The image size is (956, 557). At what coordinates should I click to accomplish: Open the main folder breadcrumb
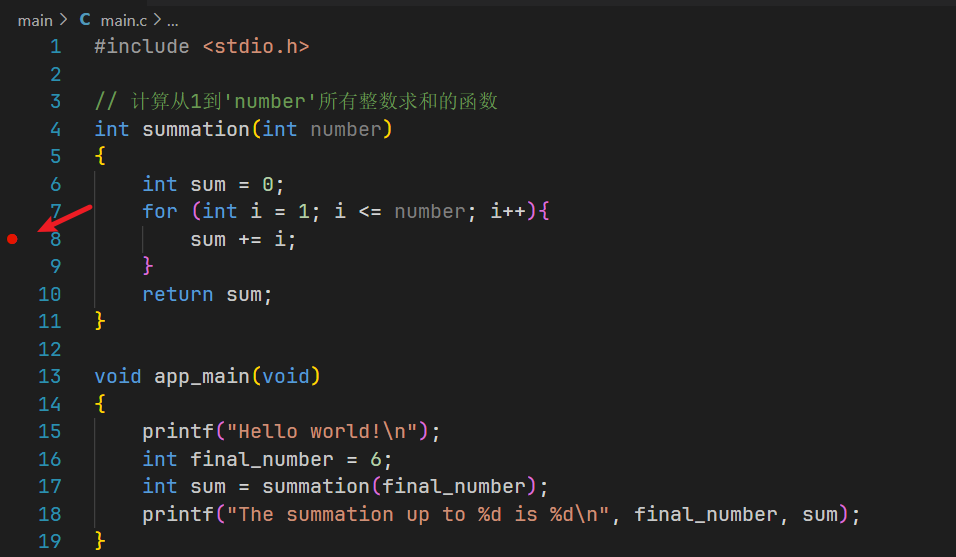(x=35, y=20)
